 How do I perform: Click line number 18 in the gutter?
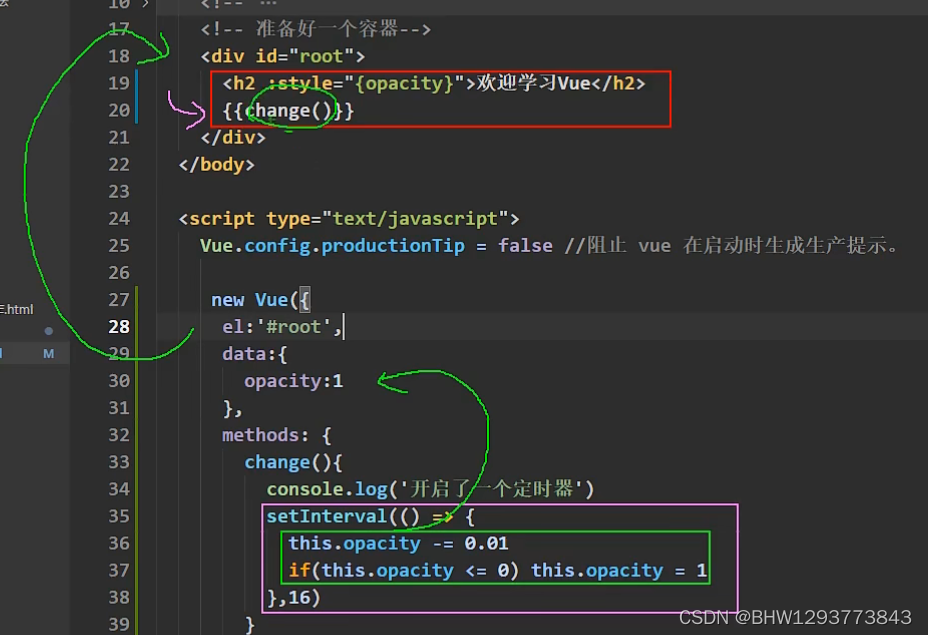point(119,56)
